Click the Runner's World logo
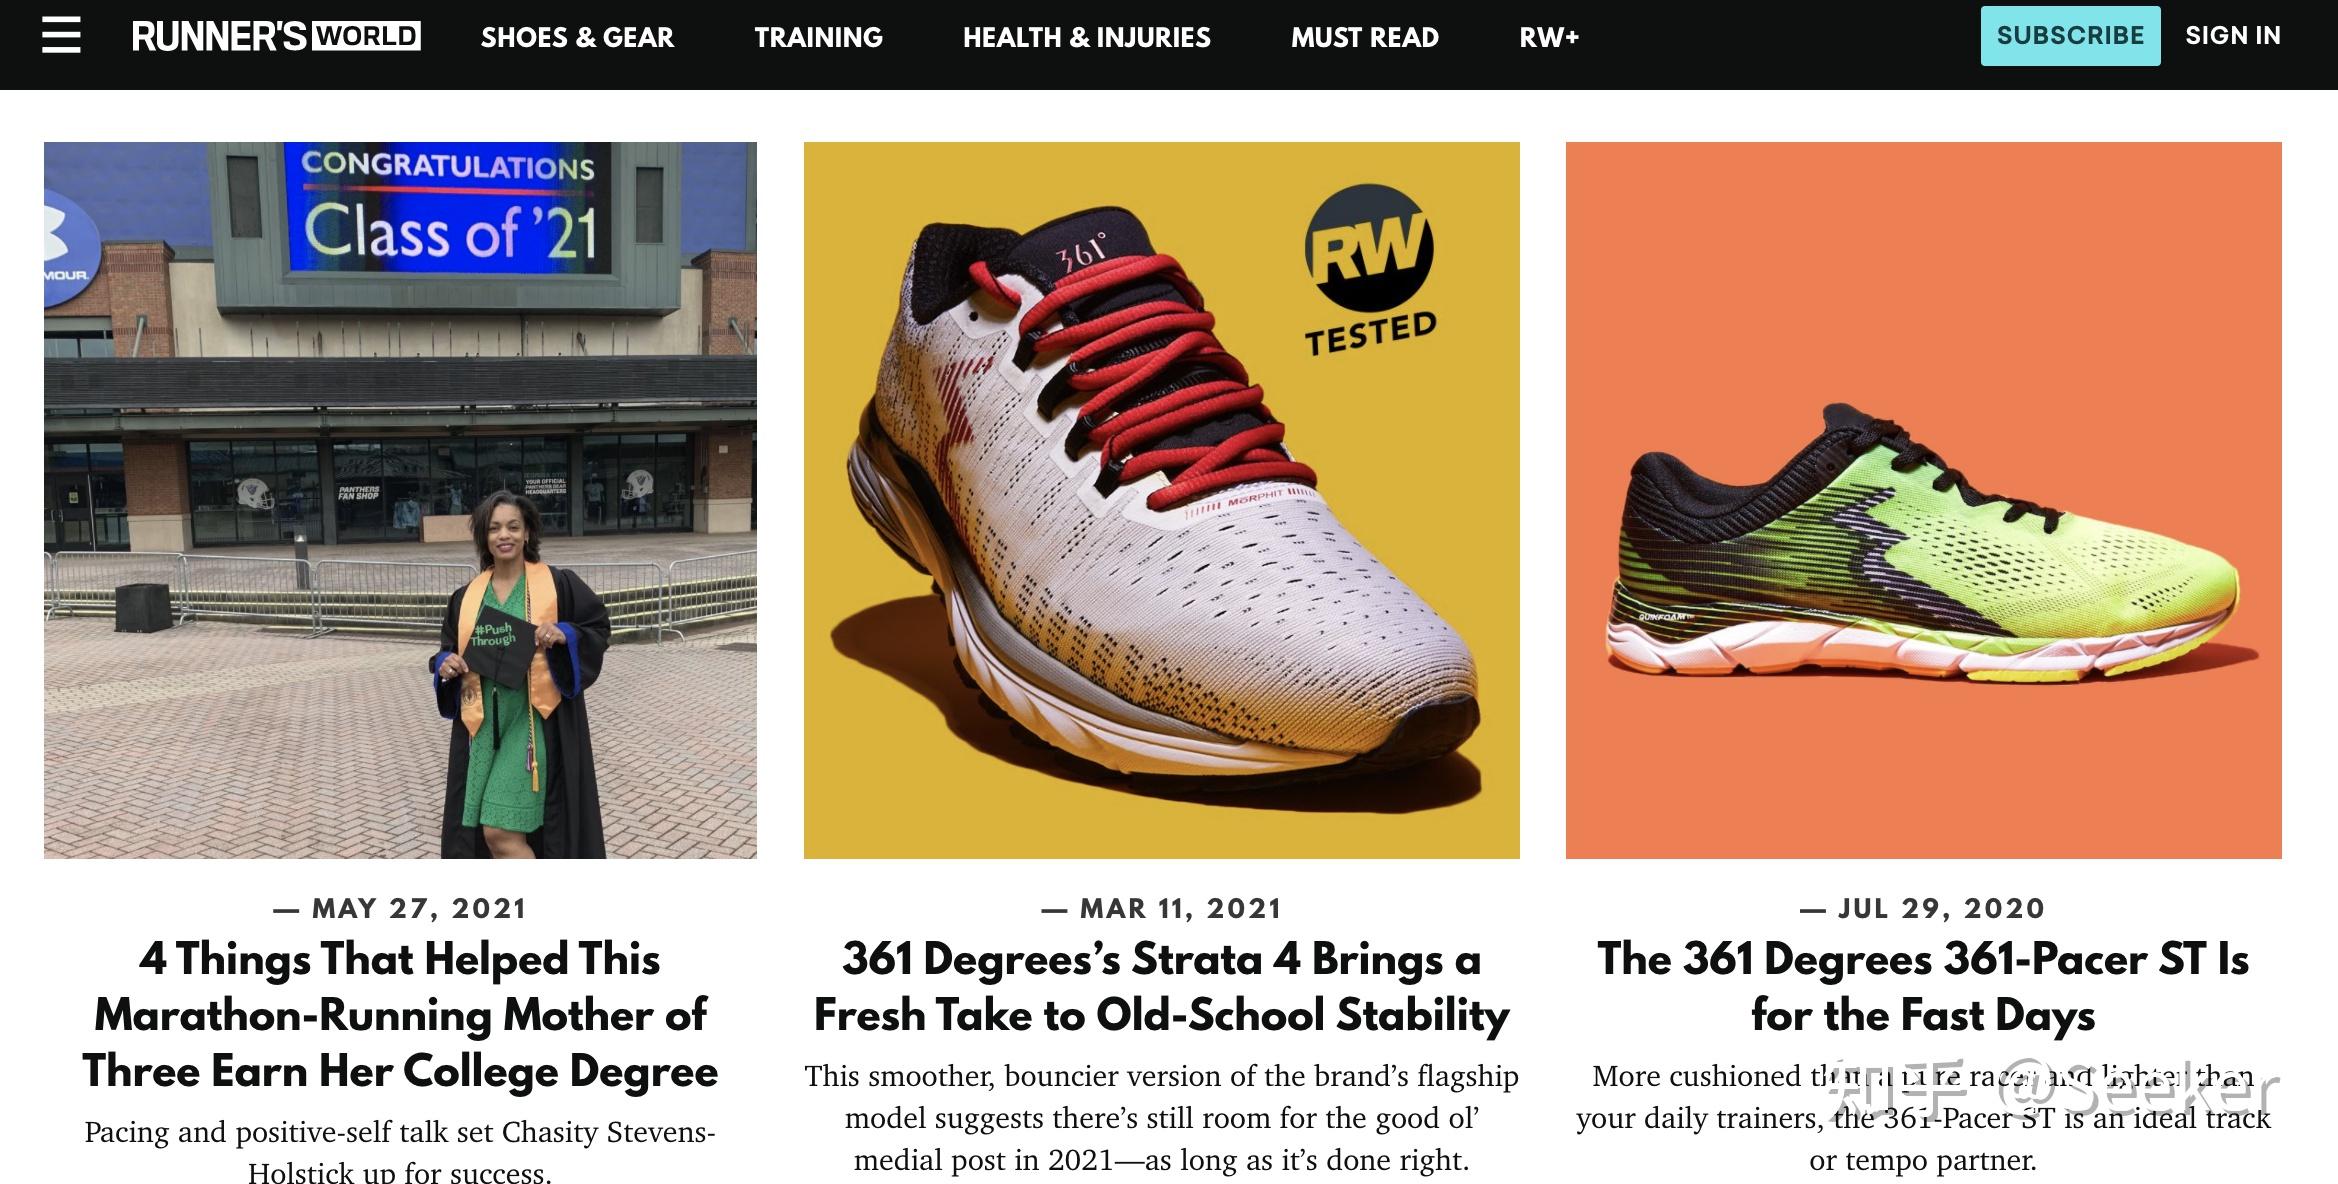Screen dimensions: 2338x1184 point(276,37)
